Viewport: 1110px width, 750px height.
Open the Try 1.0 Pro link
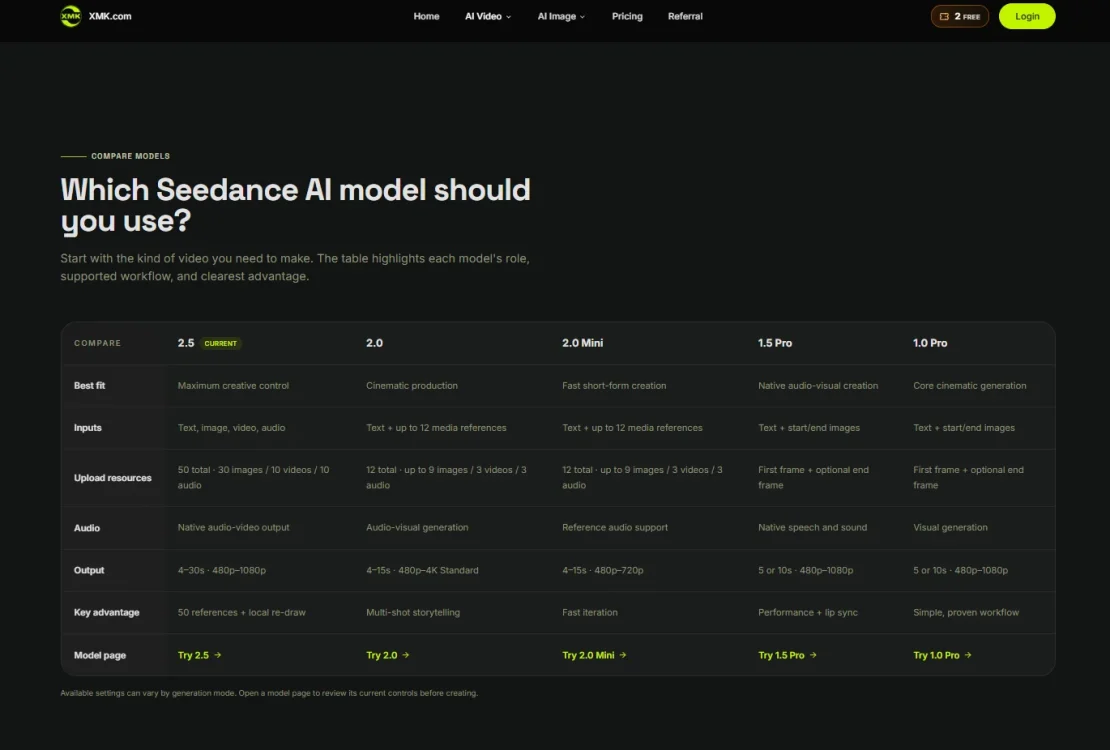tap(943, 655)
